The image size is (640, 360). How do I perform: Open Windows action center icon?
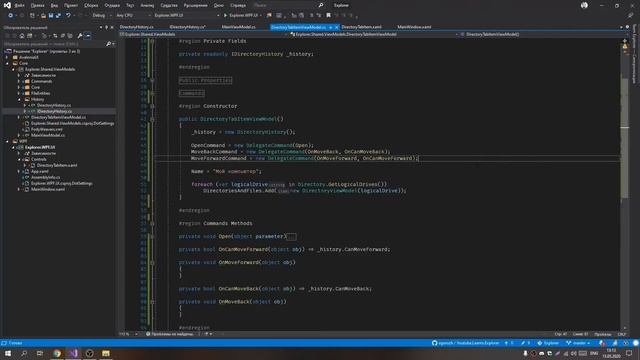[x=629, y=353]
